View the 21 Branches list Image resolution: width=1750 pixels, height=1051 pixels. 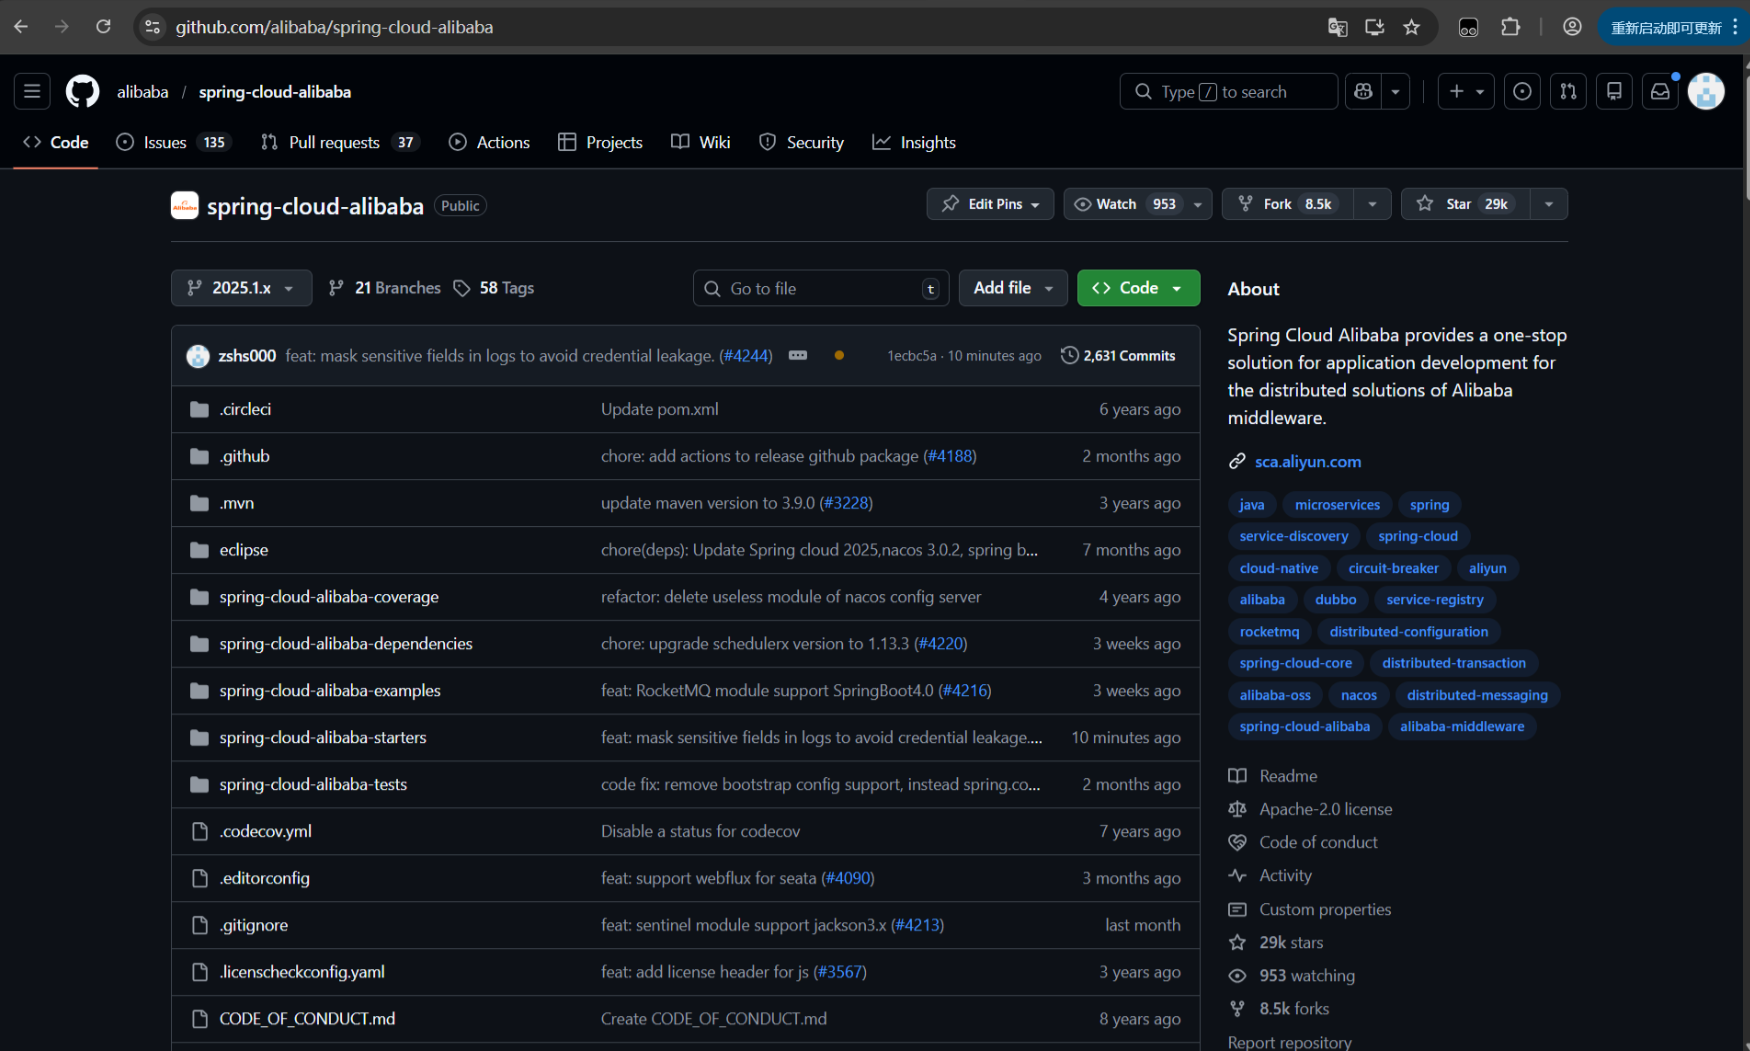pos(385,288)
